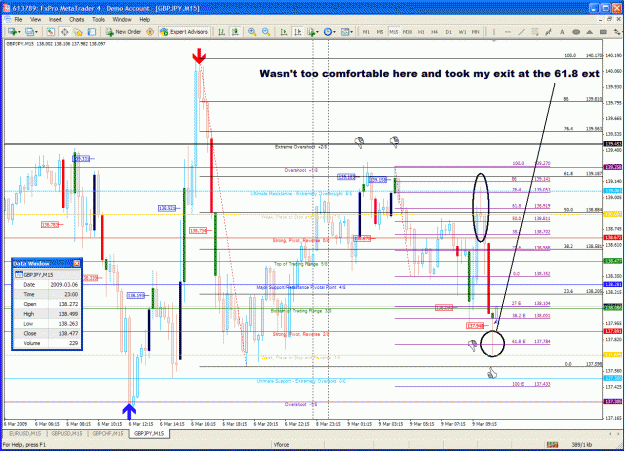Screen dimensions: 625x451
Task: Open the File menu
Action: [18, 19]
